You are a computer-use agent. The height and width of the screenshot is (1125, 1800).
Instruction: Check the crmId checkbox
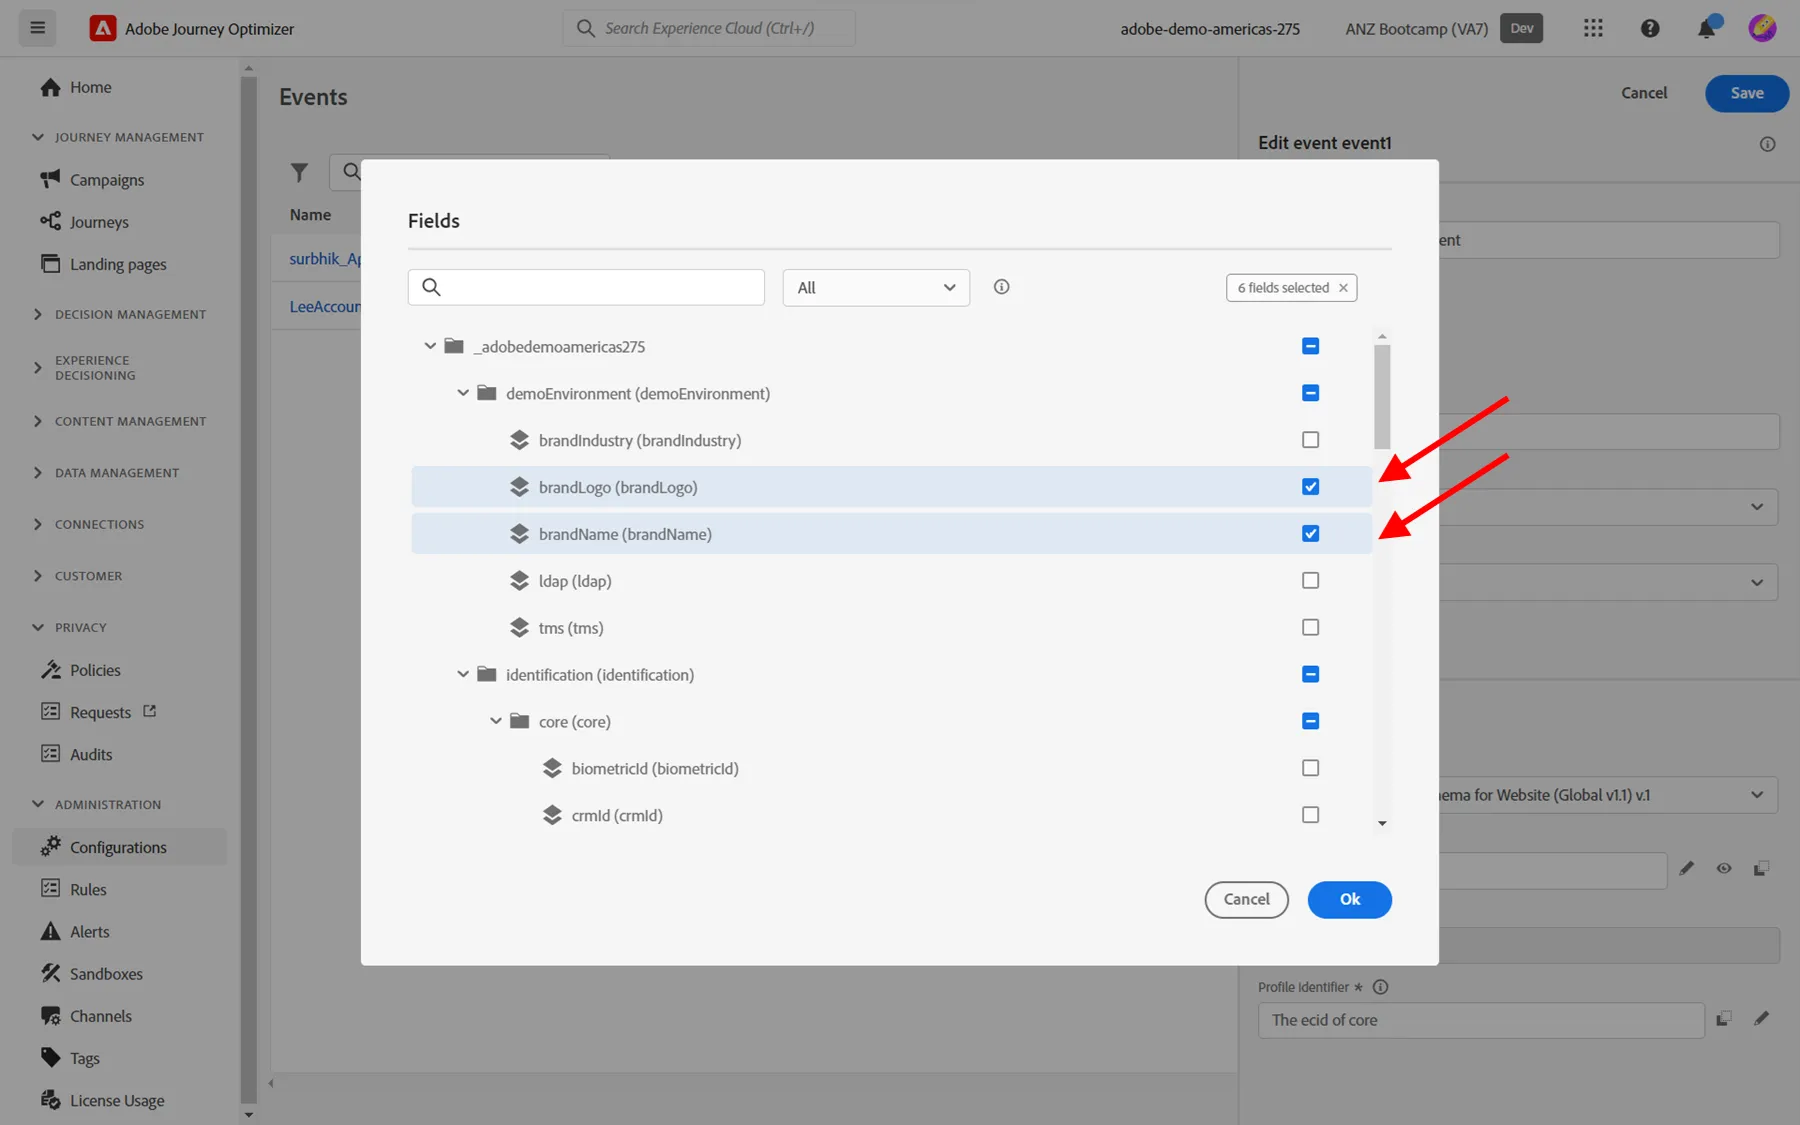coord(1310,815)
